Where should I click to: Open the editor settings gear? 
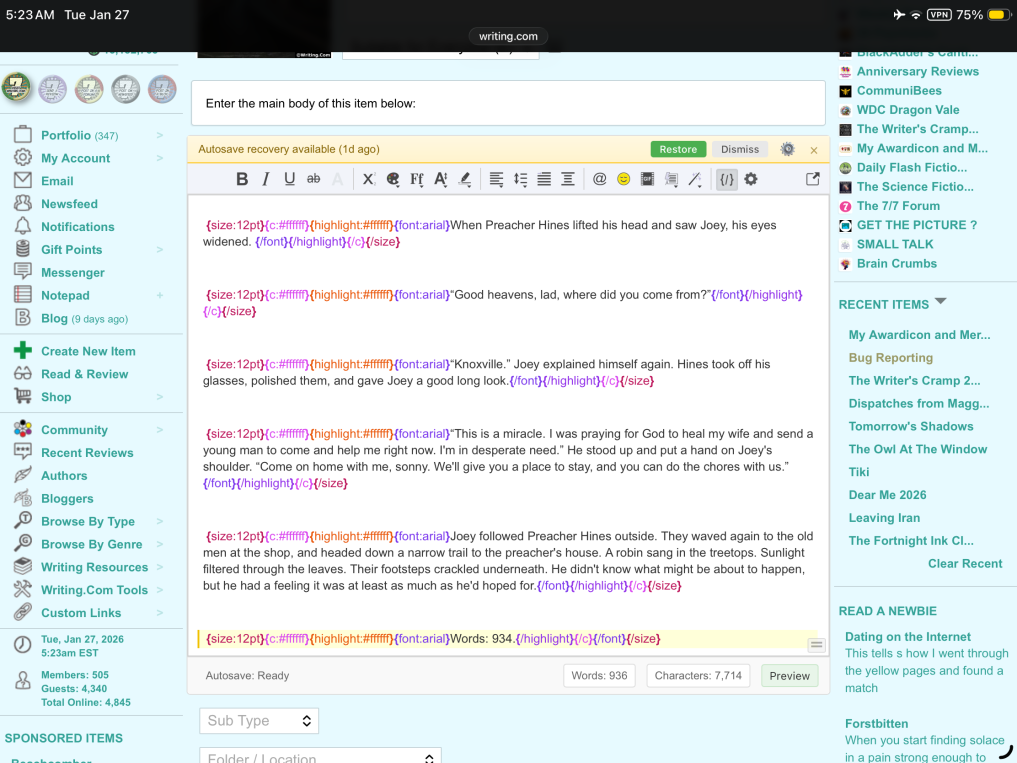tap(751, 179)
